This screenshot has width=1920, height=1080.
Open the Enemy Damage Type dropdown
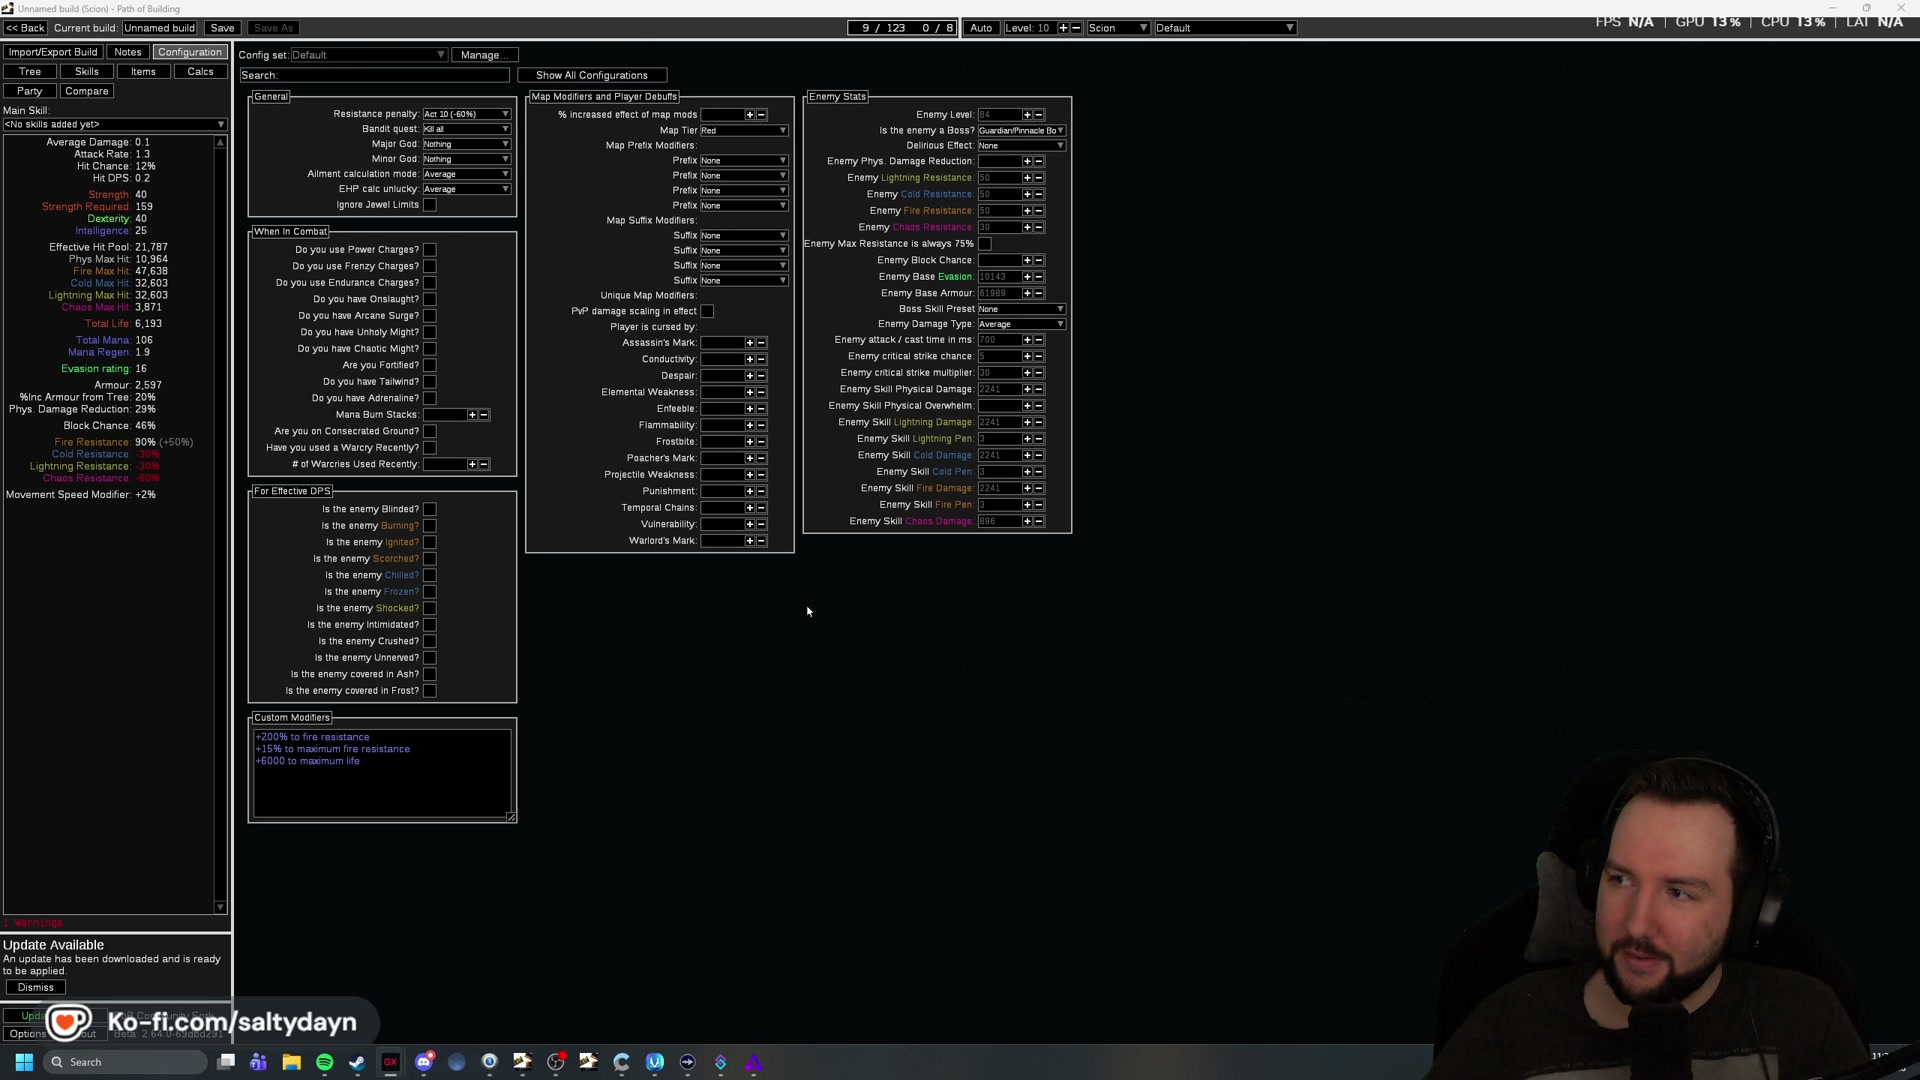coord(1022,324)
